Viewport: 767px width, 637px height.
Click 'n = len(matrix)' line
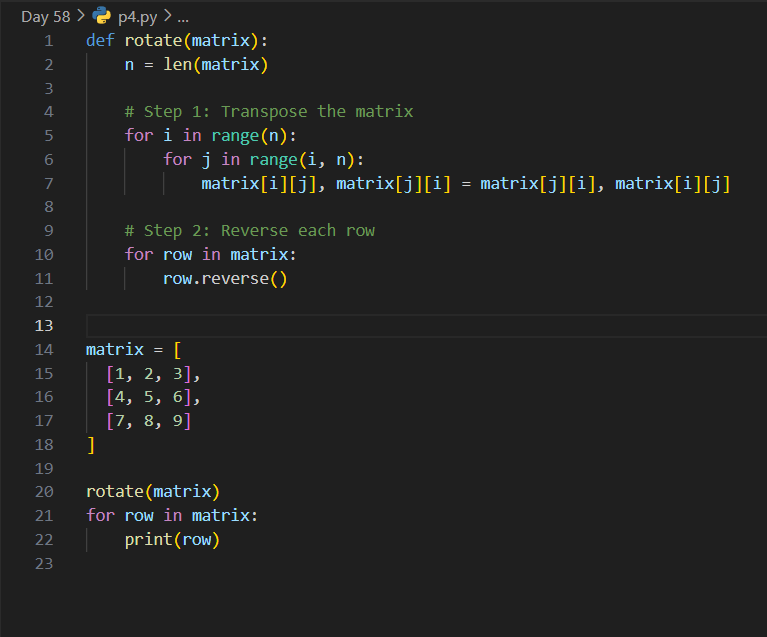tap(197, 65)
